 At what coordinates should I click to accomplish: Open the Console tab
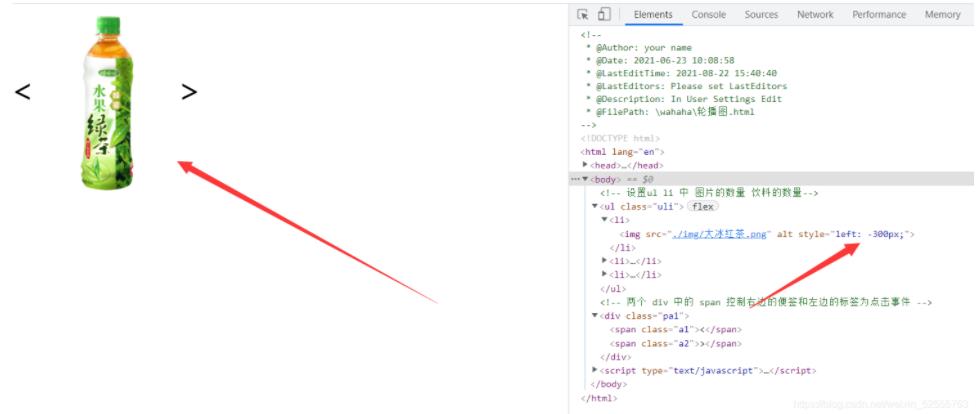[709, 15]
